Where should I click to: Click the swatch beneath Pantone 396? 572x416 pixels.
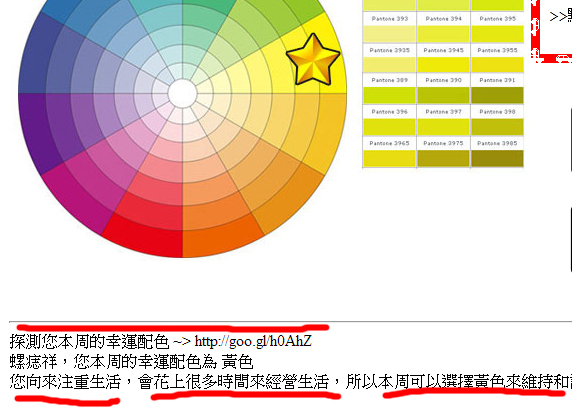pyautogui.click(x=390, y=127)
